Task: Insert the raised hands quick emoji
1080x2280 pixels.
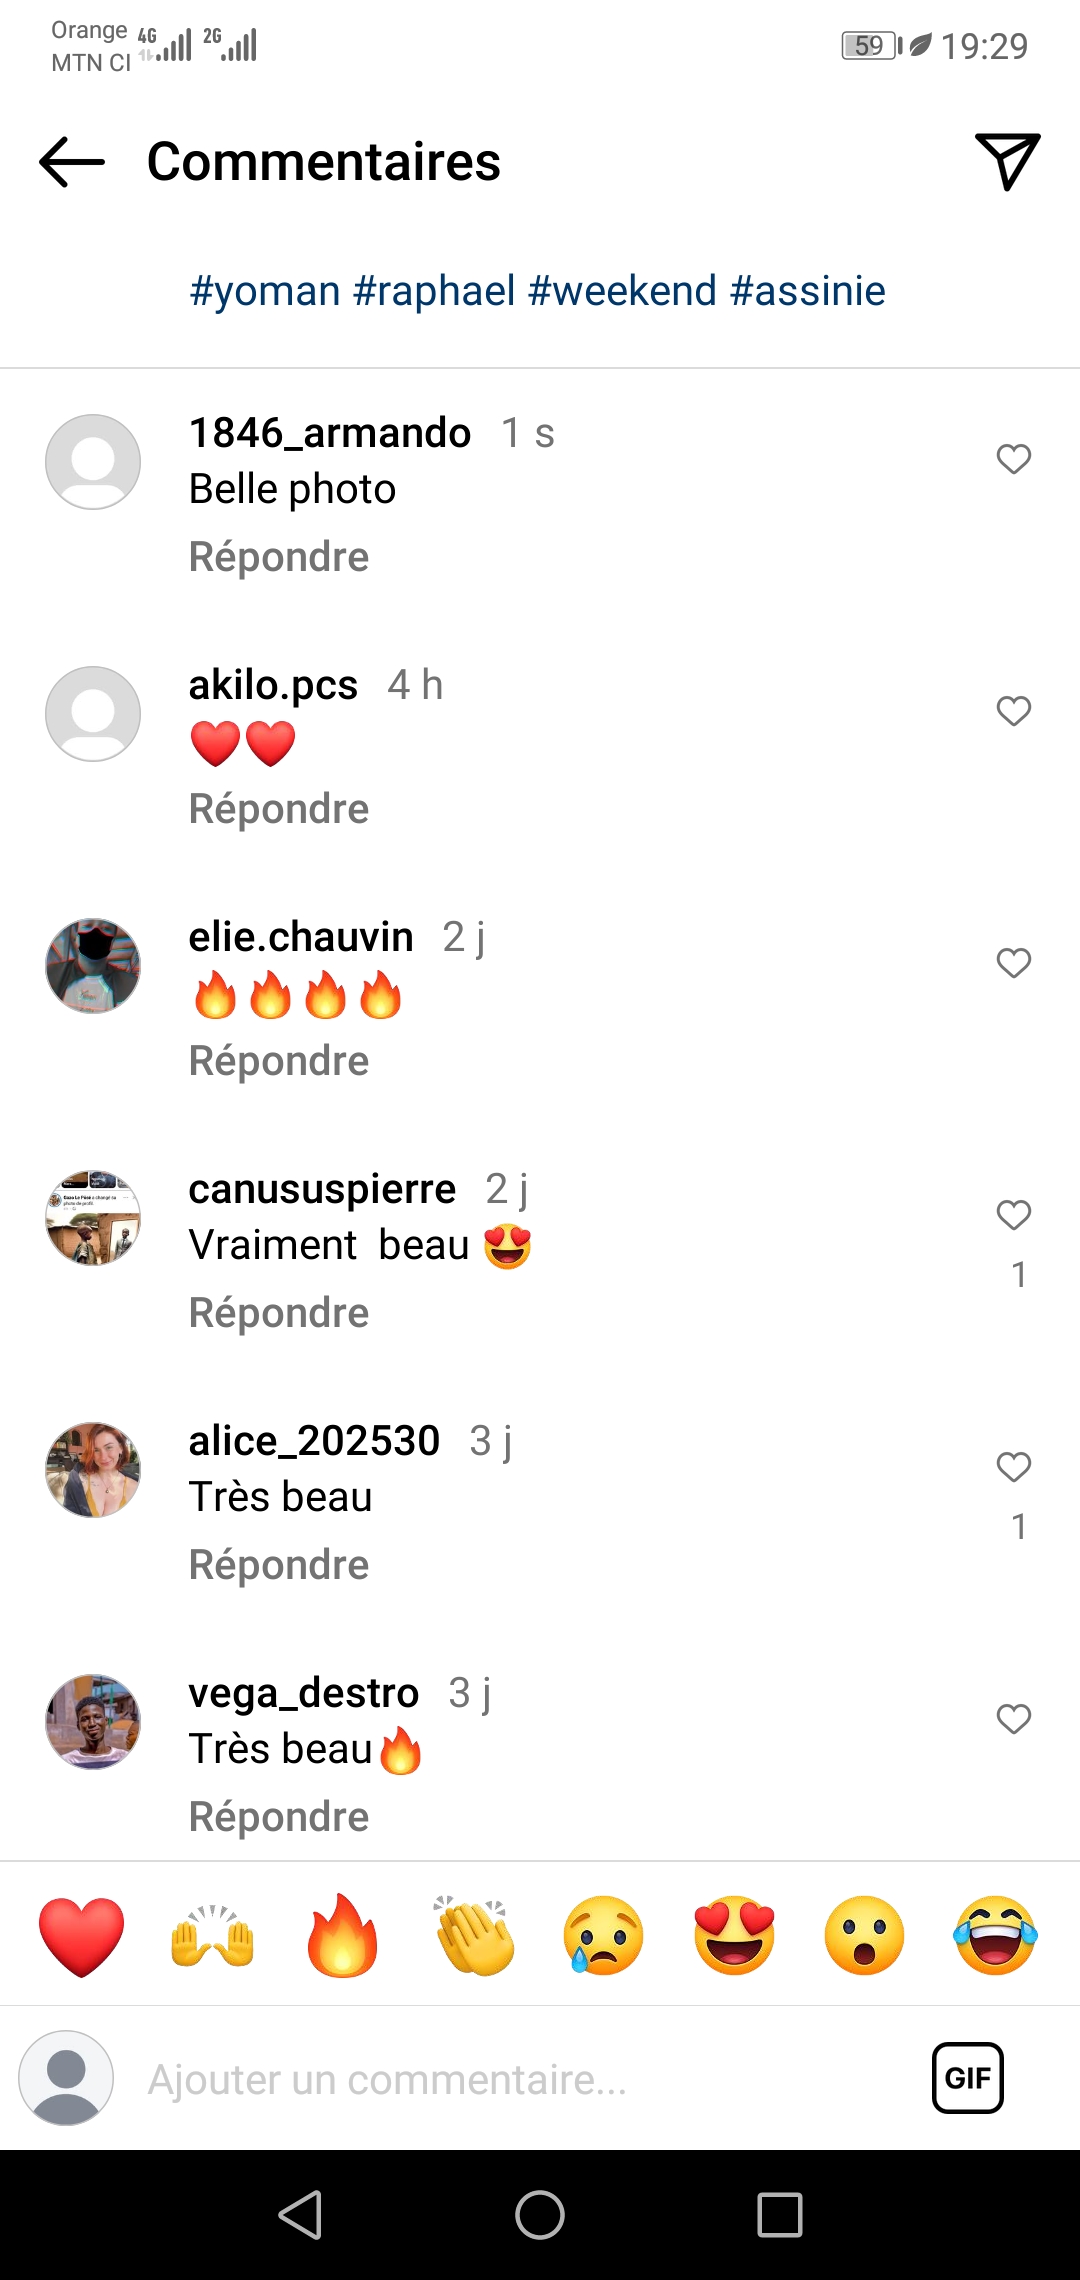Action: 212,1936
